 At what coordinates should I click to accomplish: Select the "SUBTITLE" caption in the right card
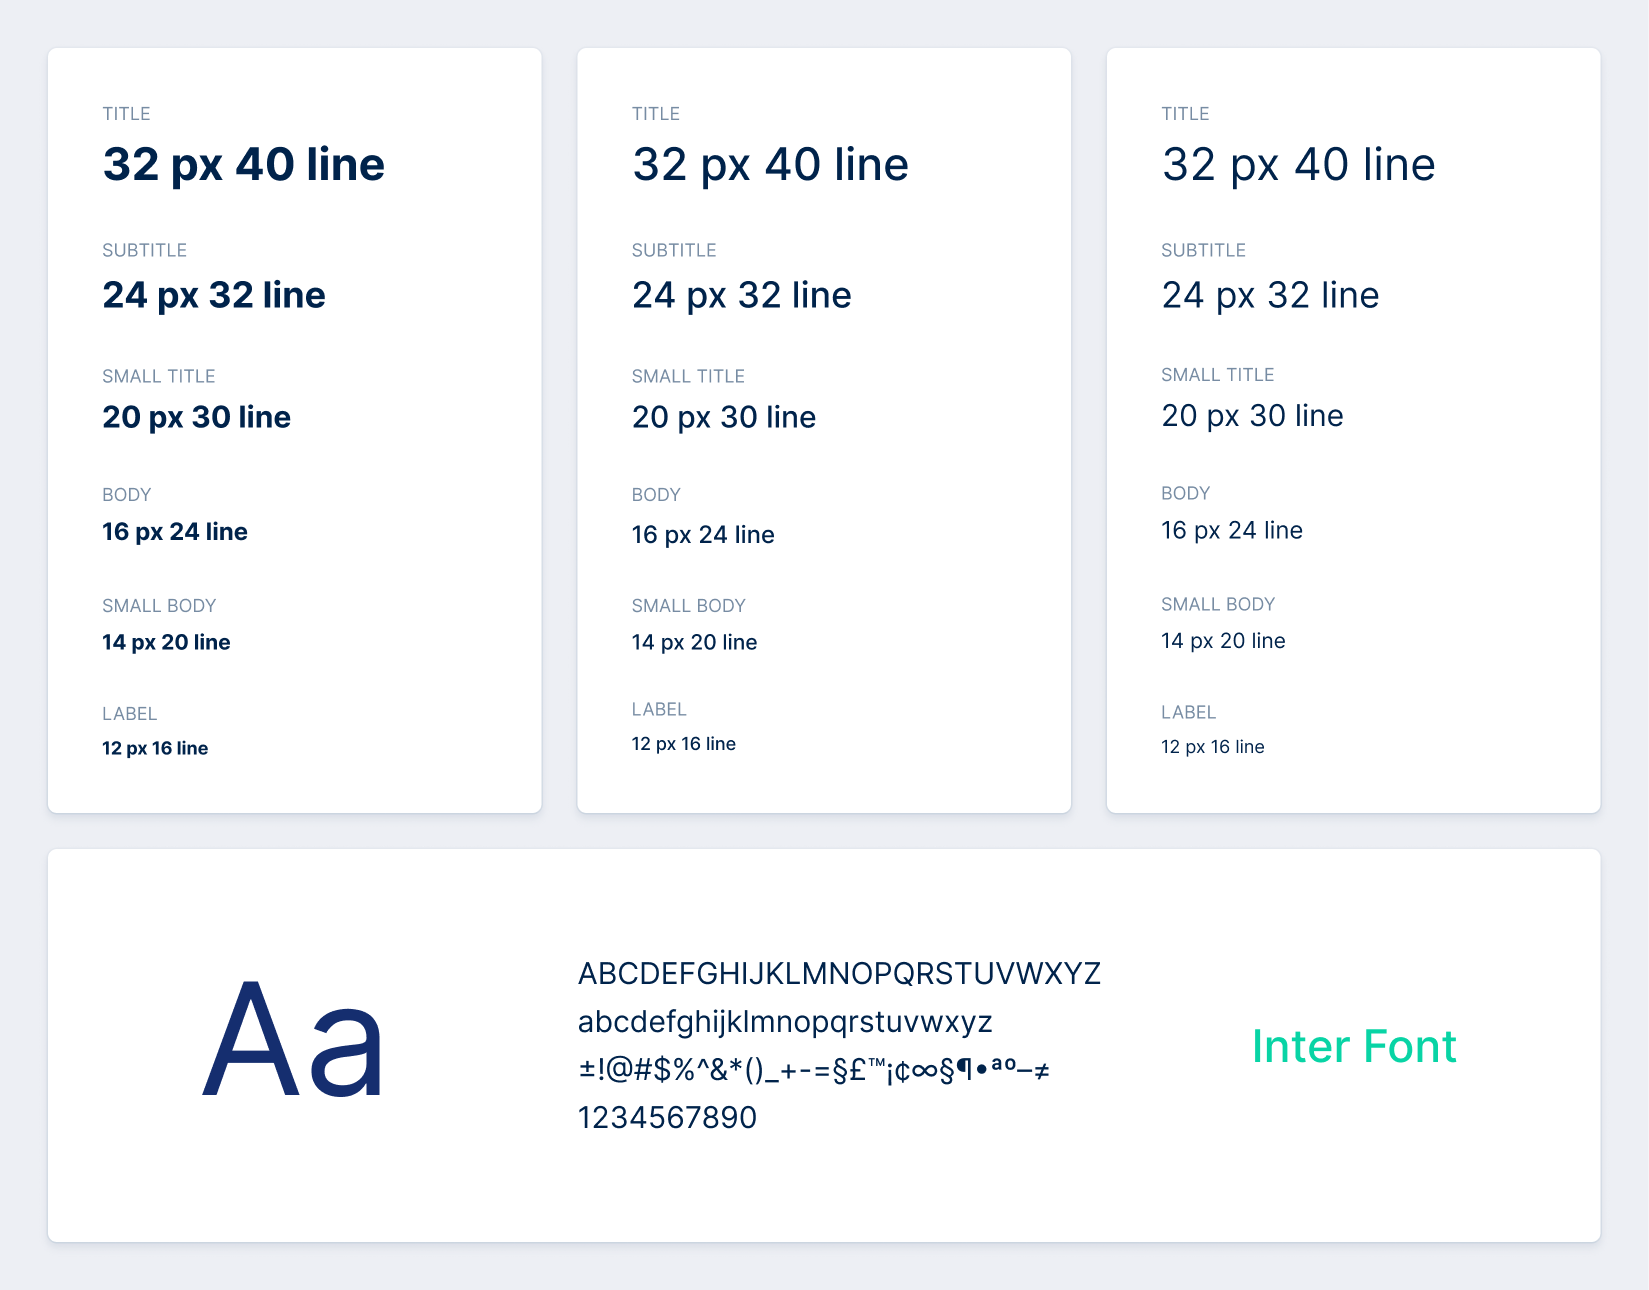tap(1203, 250)
